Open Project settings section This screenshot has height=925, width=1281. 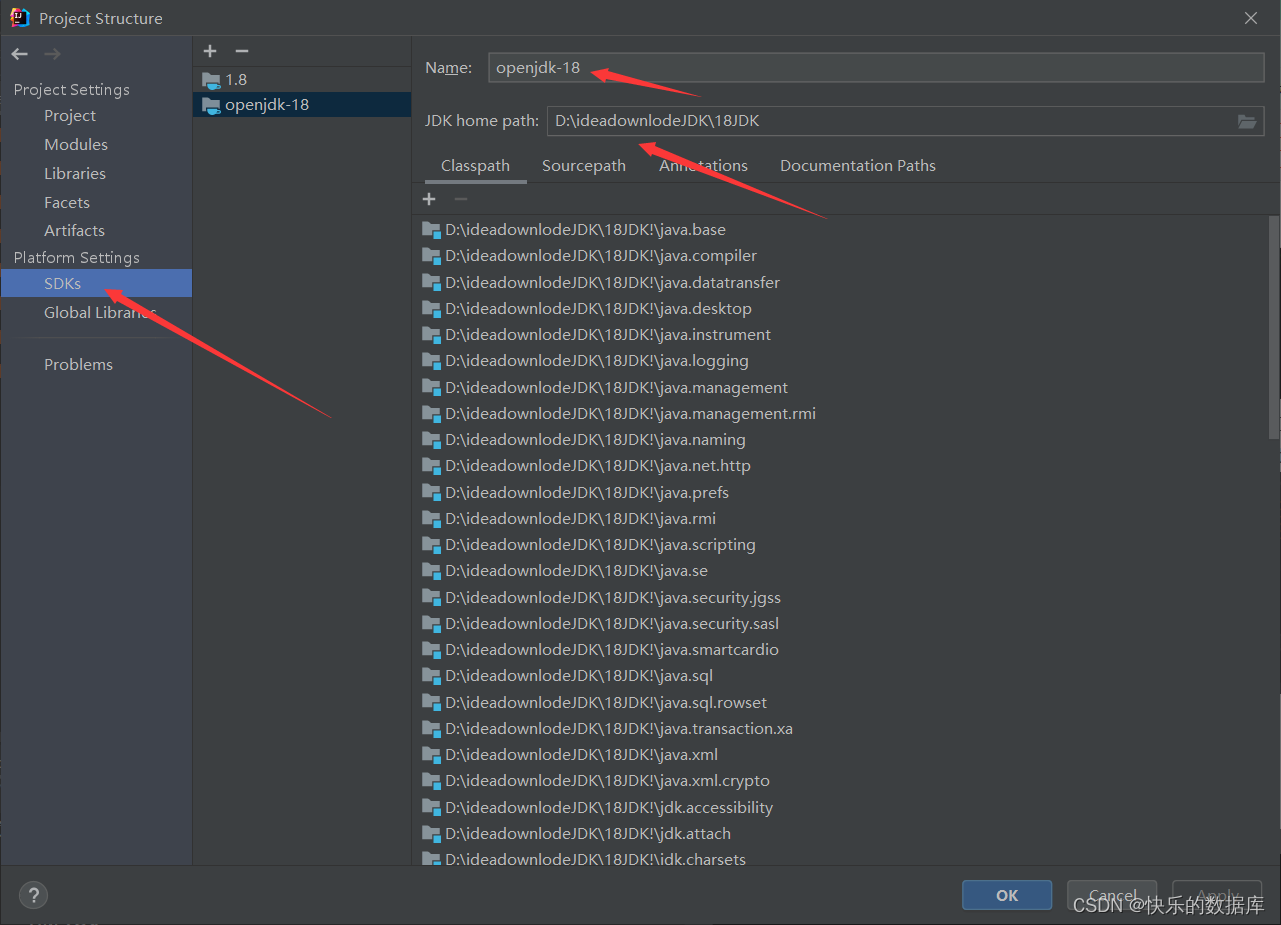click(x=70, y=116)
